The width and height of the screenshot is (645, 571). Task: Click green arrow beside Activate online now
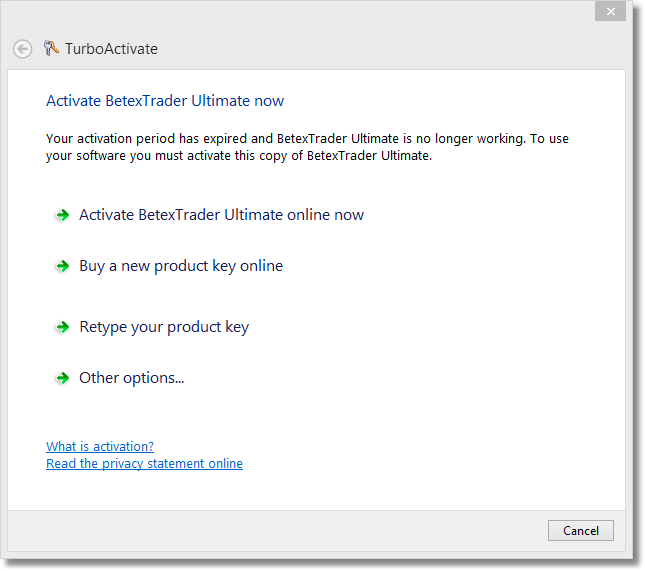63,215
